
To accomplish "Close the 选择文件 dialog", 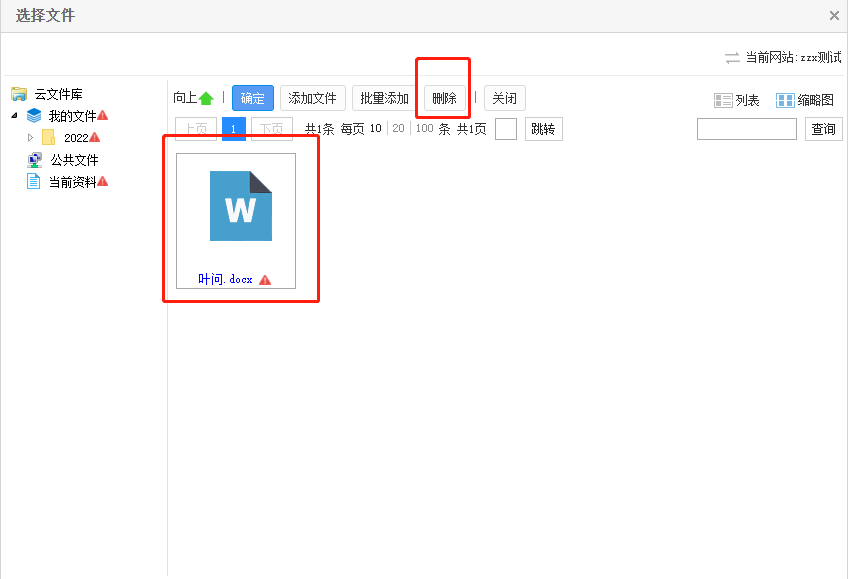I will point(834,16).
